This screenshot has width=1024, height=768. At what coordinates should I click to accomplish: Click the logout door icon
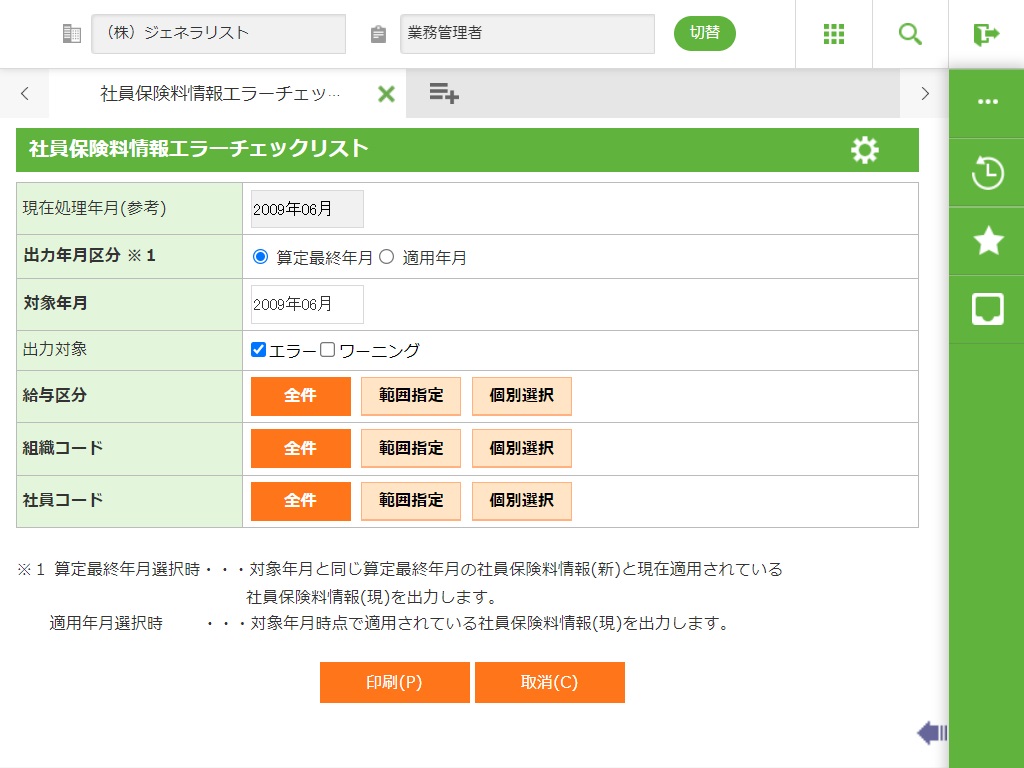click(986, 34)
